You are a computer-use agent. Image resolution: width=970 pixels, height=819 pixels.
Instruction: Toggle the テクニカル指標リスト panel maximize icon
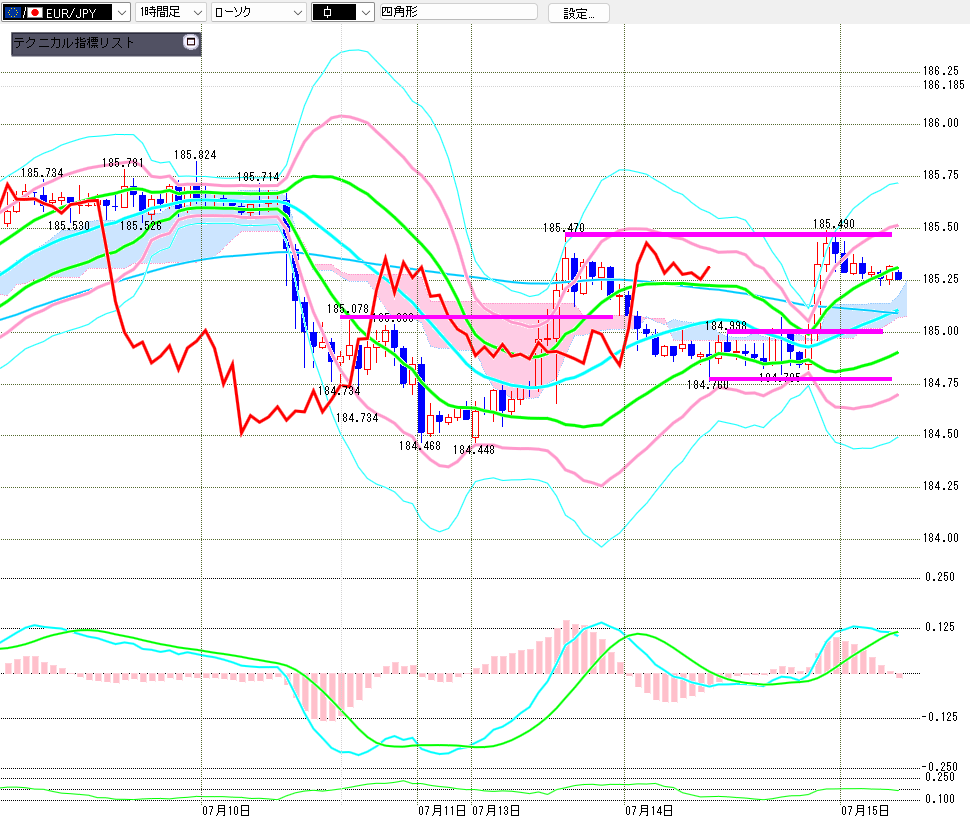[191, 42]
